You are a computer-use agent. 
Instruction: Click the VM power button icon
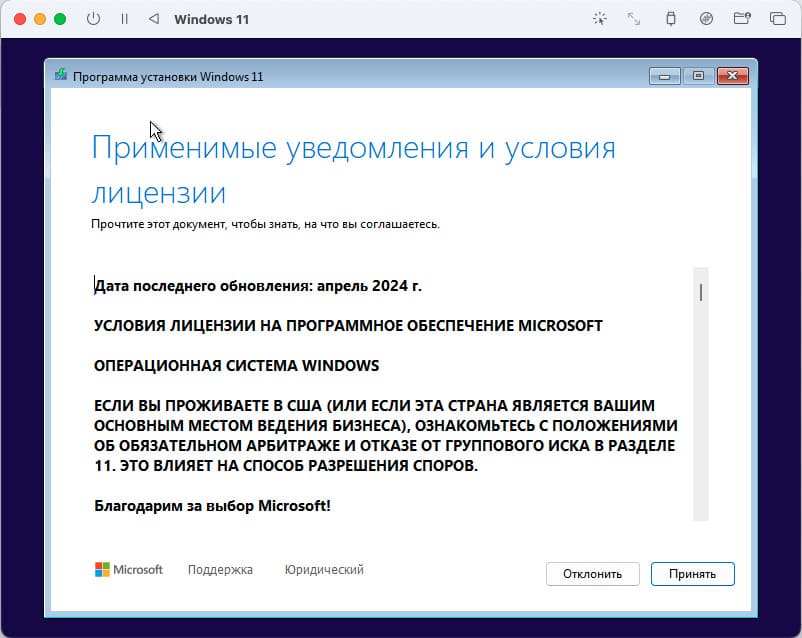(94, 19)
